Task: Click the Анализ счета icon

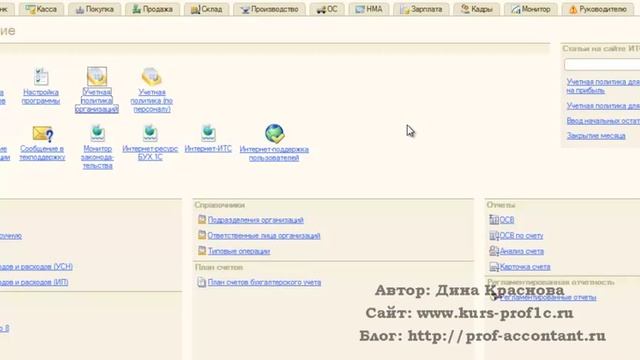Action: 494,251
